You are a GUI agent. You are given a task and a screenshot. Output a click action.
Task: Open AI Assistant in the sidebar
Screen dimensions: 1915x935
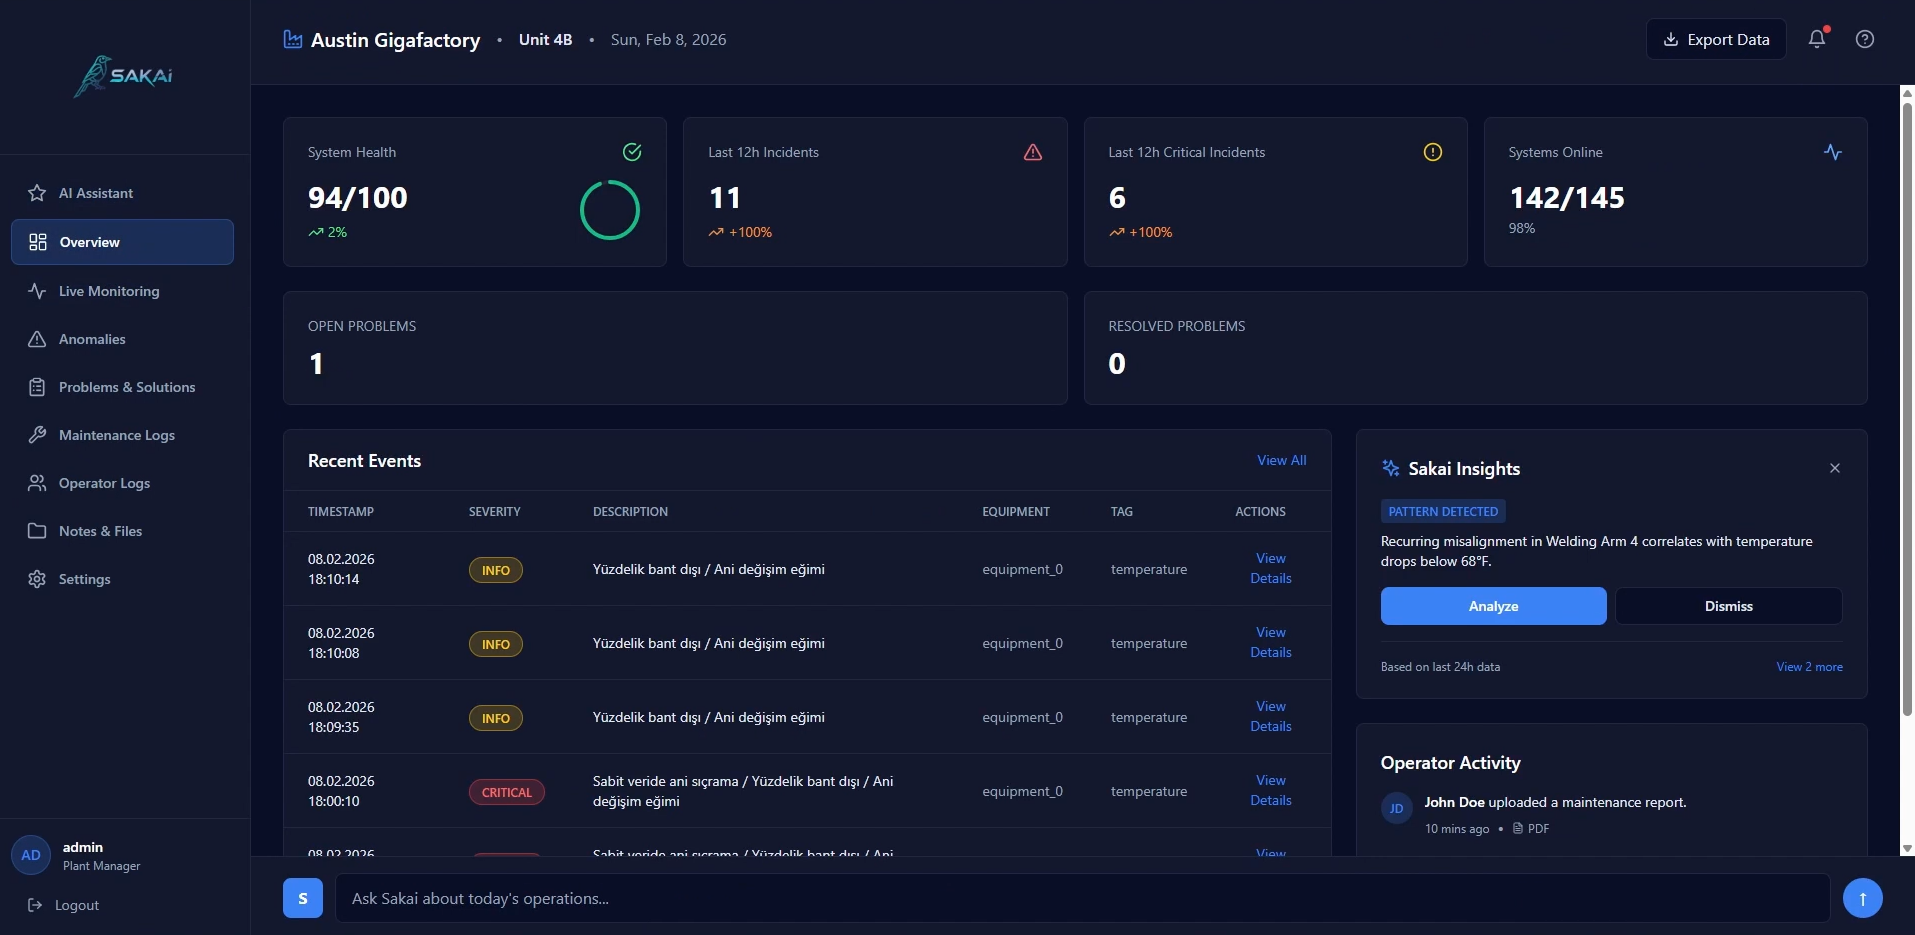point(96,193)
